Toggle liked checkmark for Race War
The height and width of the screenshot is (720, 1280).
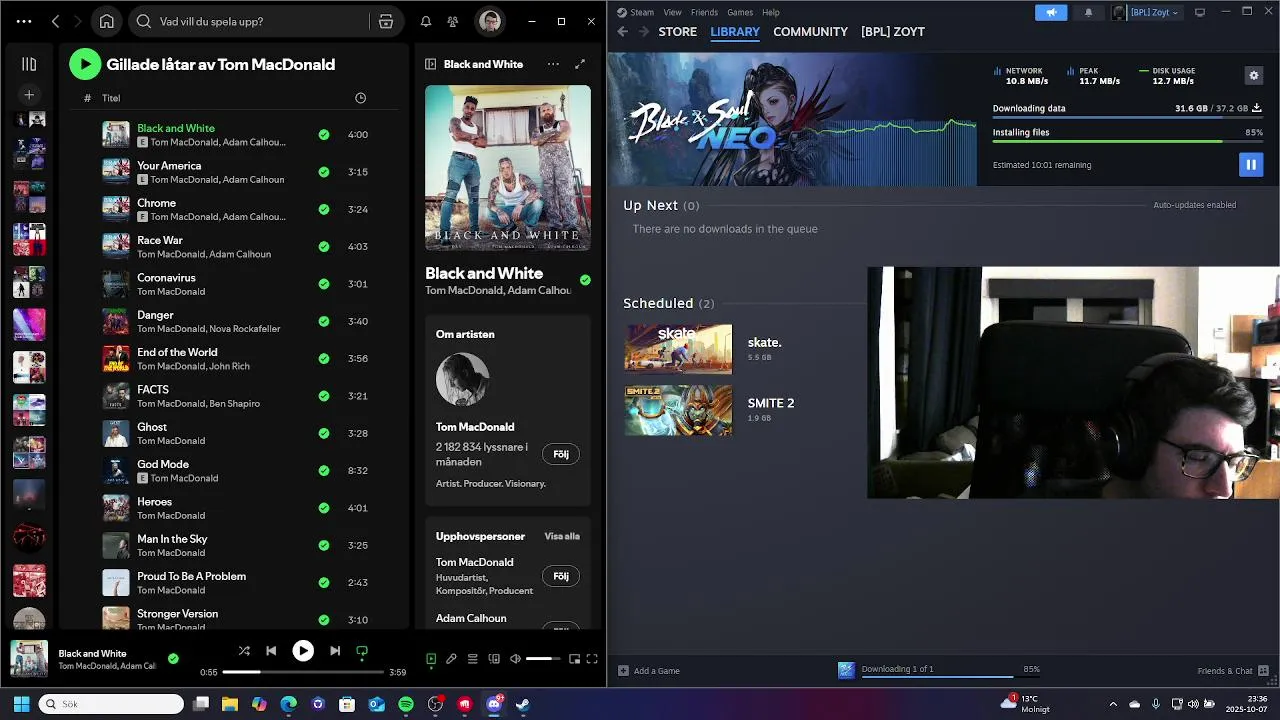(x=324, y=246)
